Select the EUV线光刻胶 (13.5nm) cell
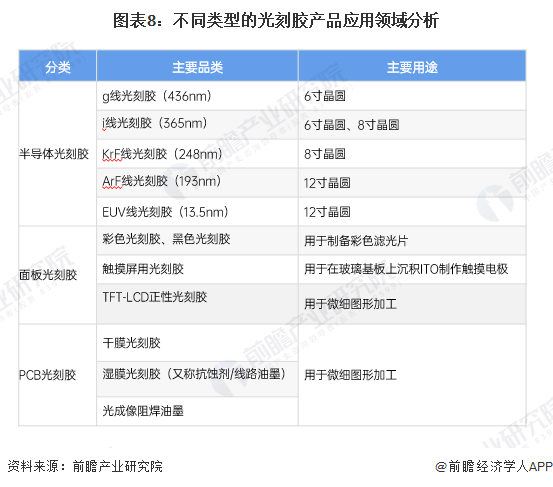Image resolution: width=553 pixels, height=487 pixels. [198, 212]
